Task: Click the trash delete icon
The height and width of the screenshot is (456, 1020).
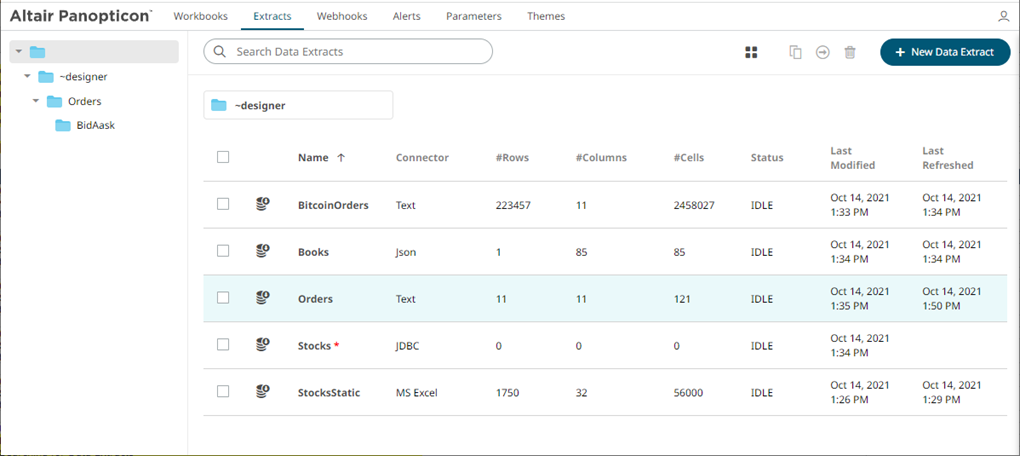Action: coord(850,53)
